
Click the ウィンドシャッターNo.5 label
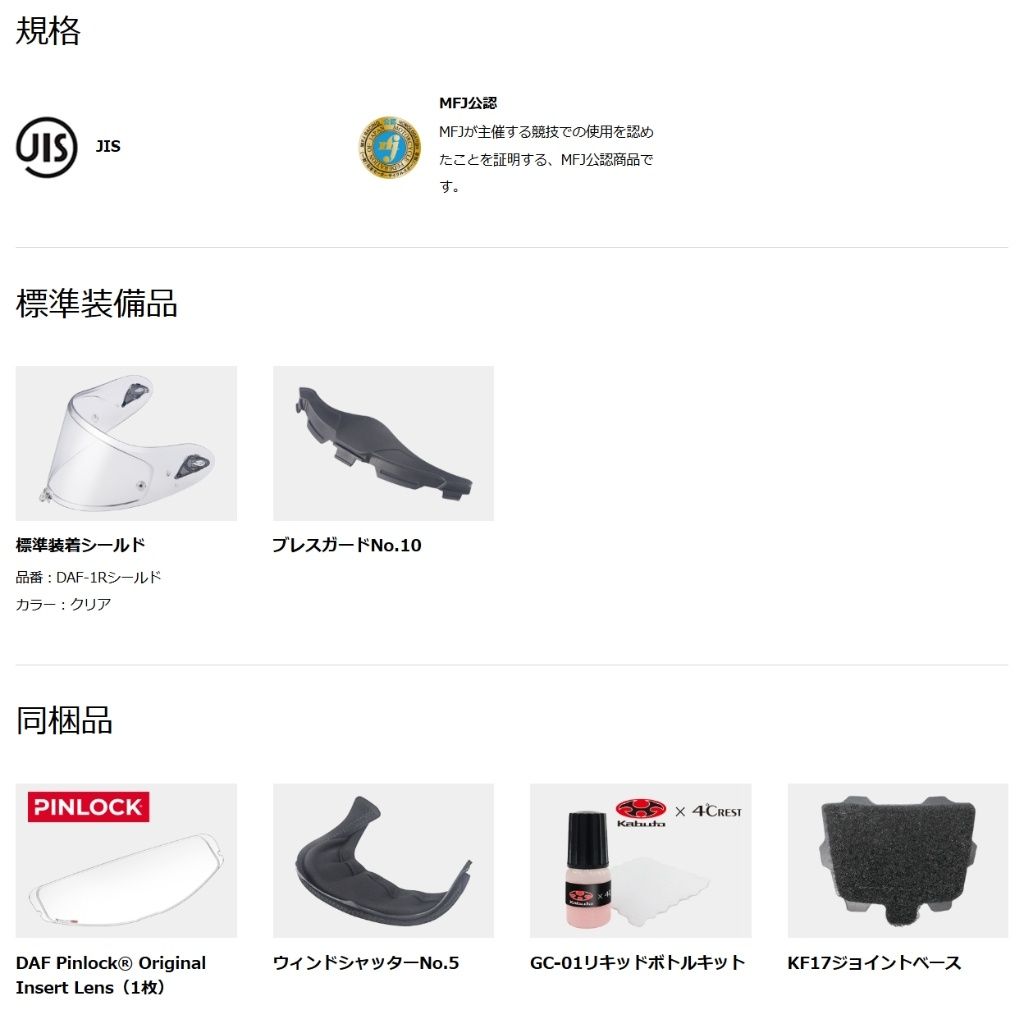click(366, 963)
